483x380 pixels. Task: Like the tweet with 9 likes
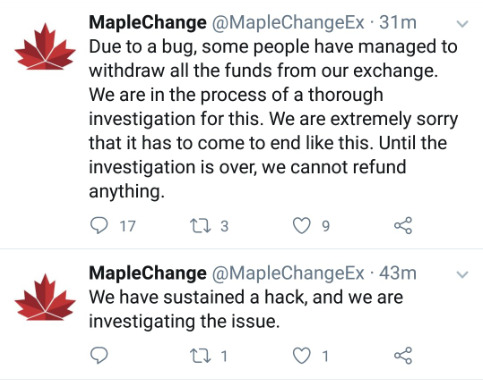pos(301,226)
